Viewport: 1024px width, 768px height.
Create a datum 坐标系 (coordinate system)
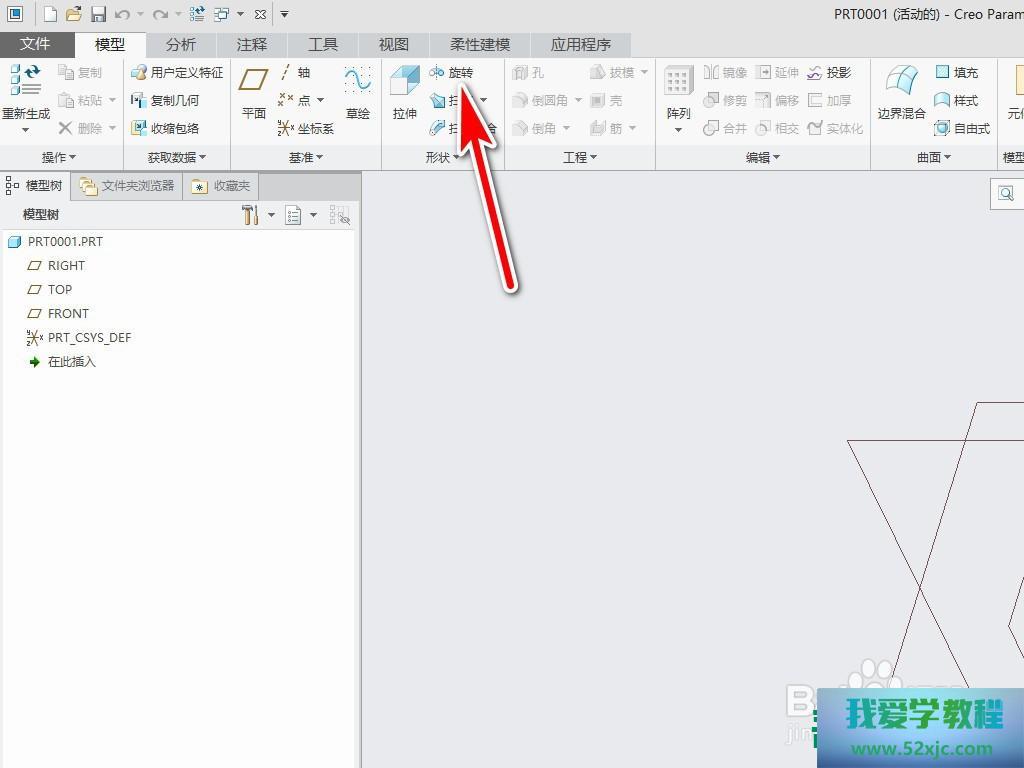(x=306, y=128)
